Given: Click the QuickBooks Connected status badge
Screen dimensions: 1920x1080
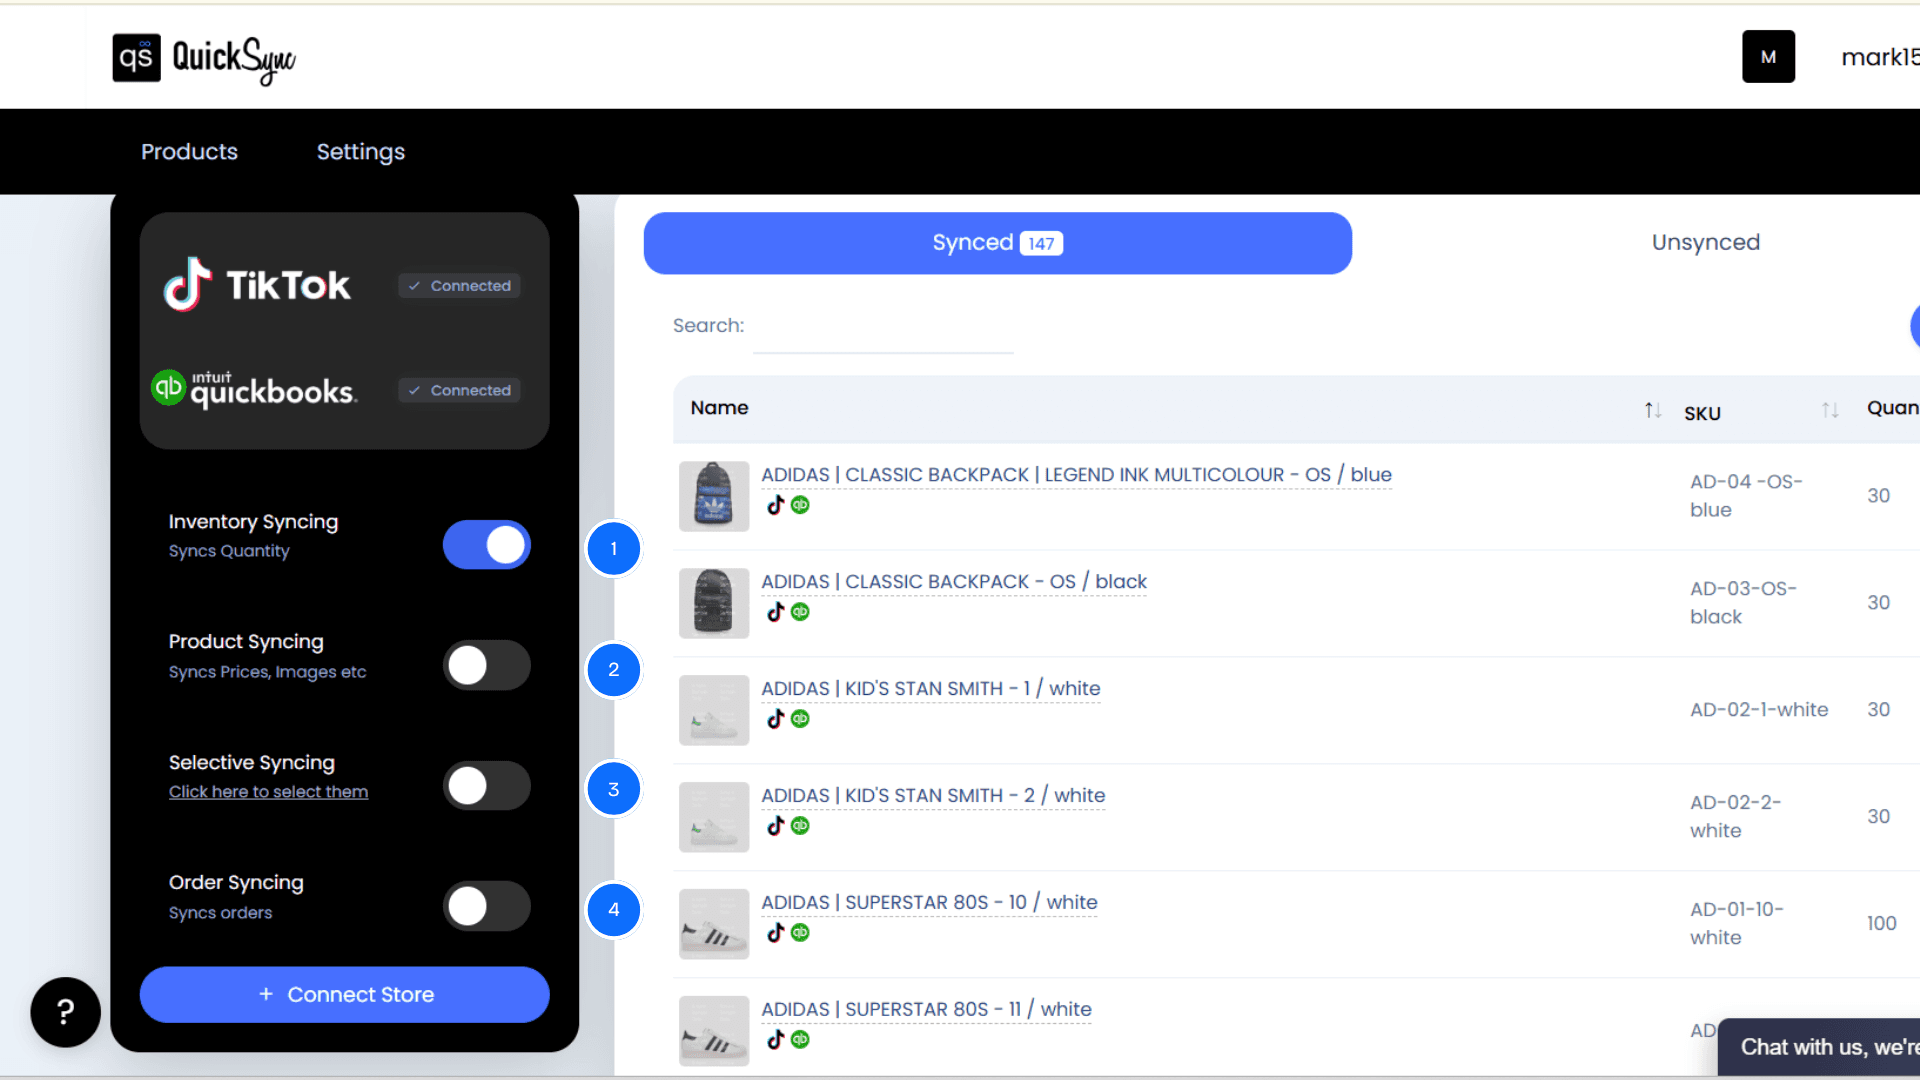Looking at the screenshot, I should (x=459, y=391).
